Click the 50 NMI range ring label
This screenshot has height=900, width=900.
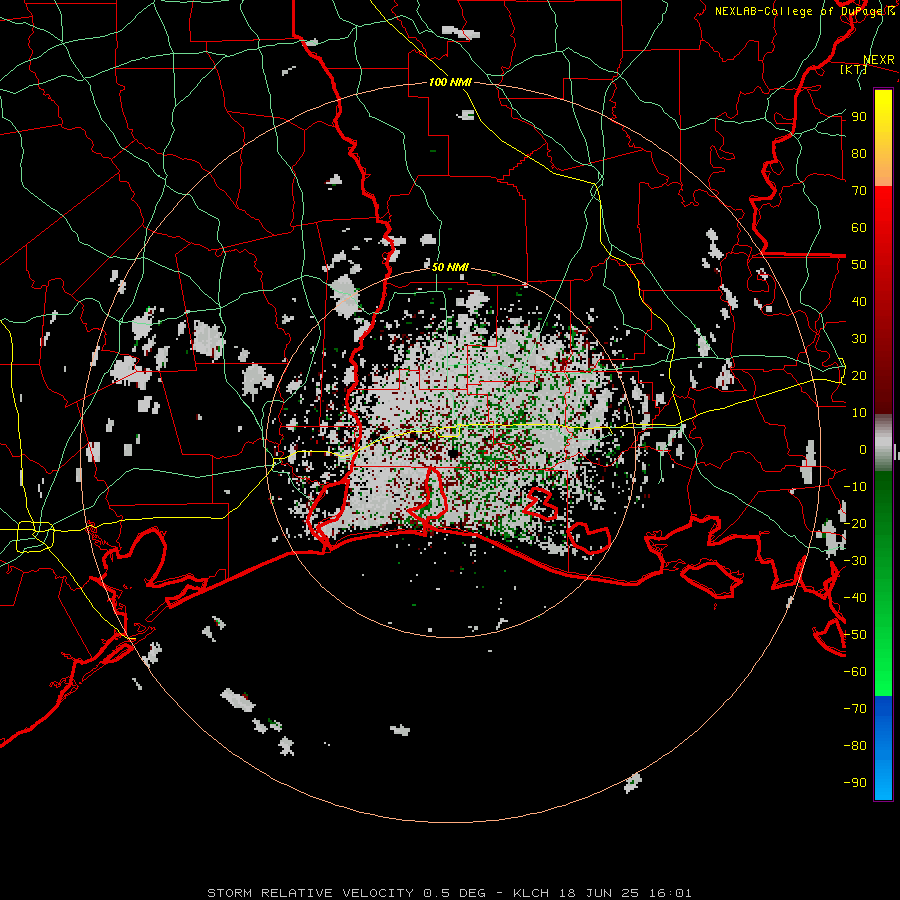(x=450, y=267)
